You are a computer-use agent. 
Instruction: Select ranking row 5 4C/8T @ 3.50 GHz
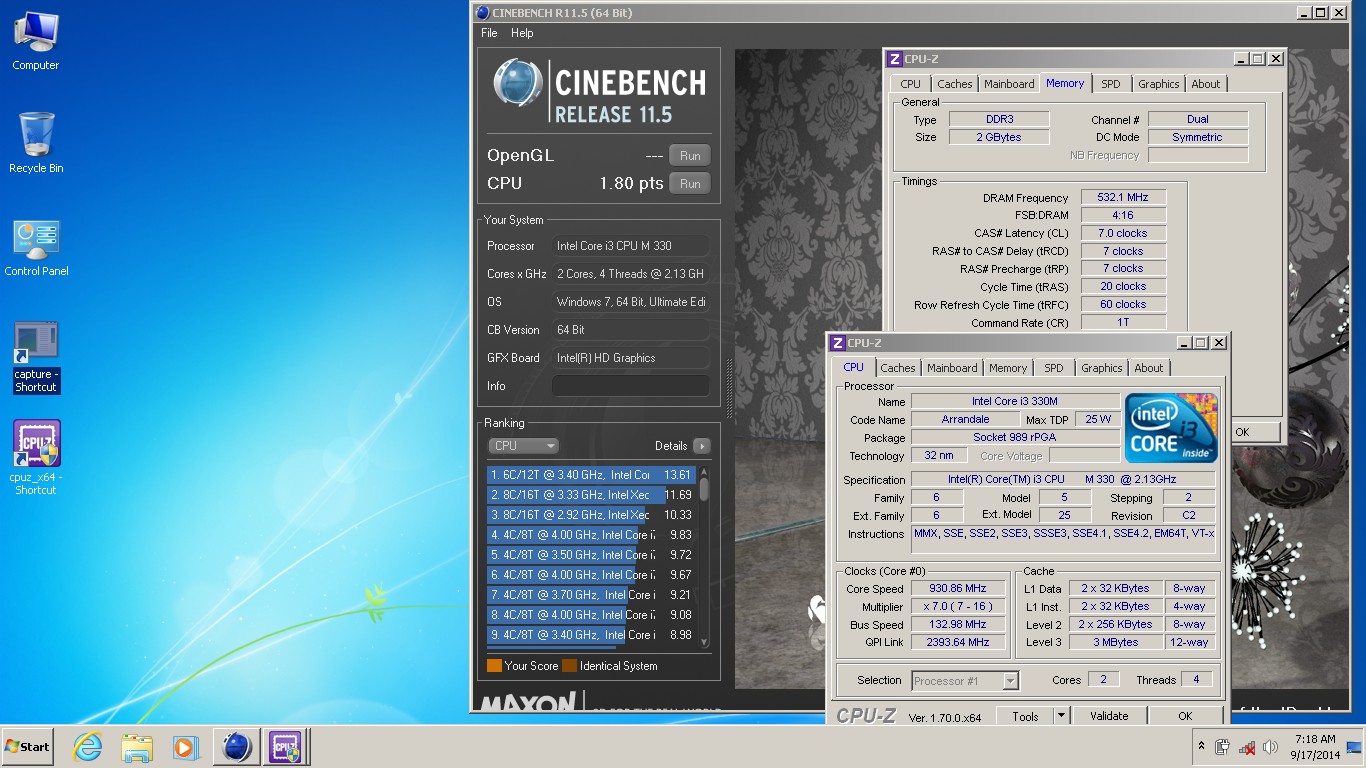pos(591,555)
